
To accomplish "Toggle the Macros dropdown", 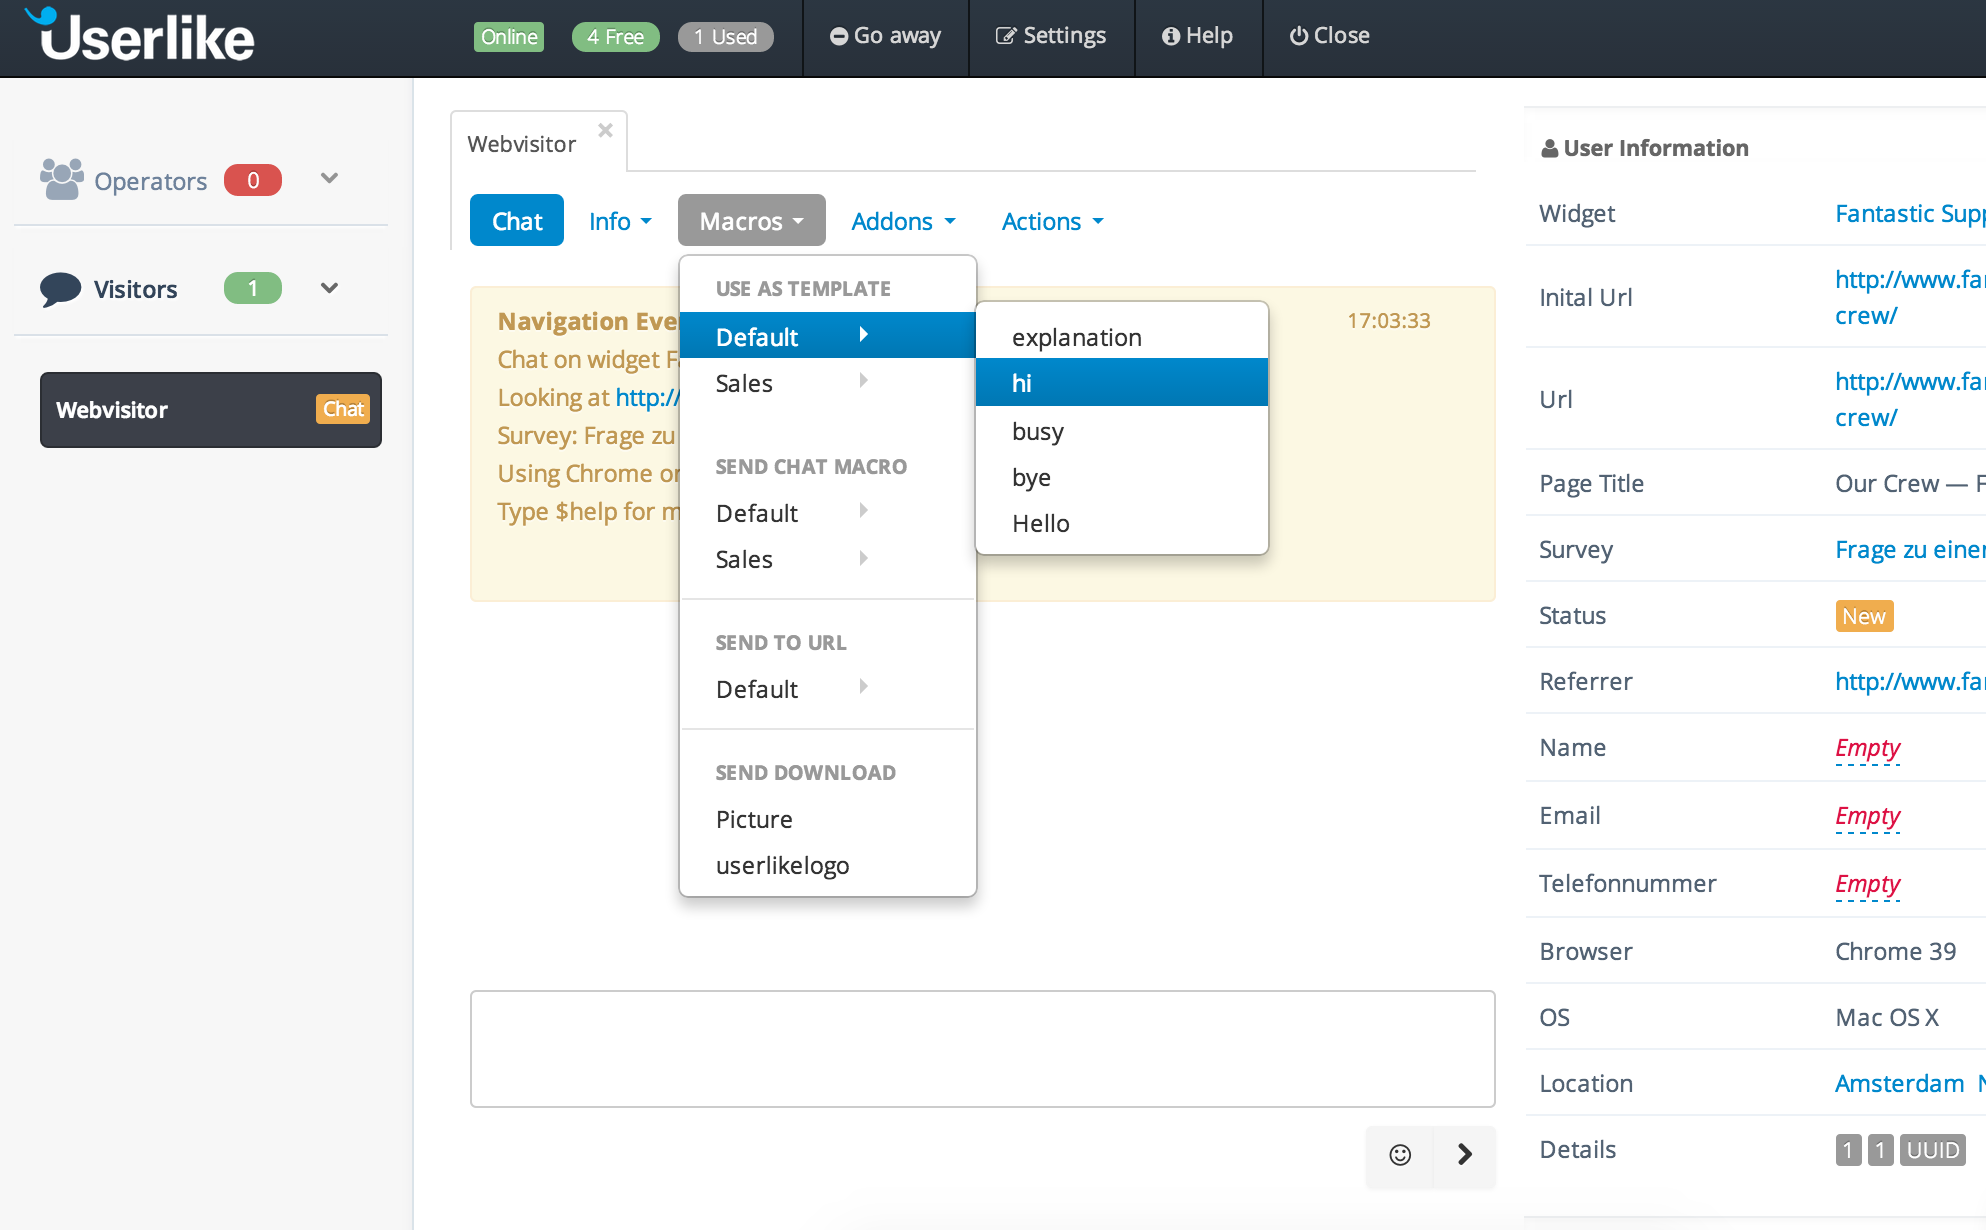I will (752, 220).
